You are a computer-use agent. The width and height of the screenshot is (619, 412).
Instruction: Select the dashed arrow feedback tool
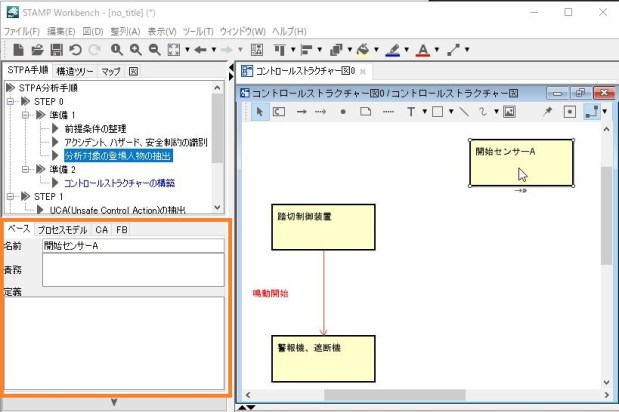pyautogui.click(x=321, y=111)
